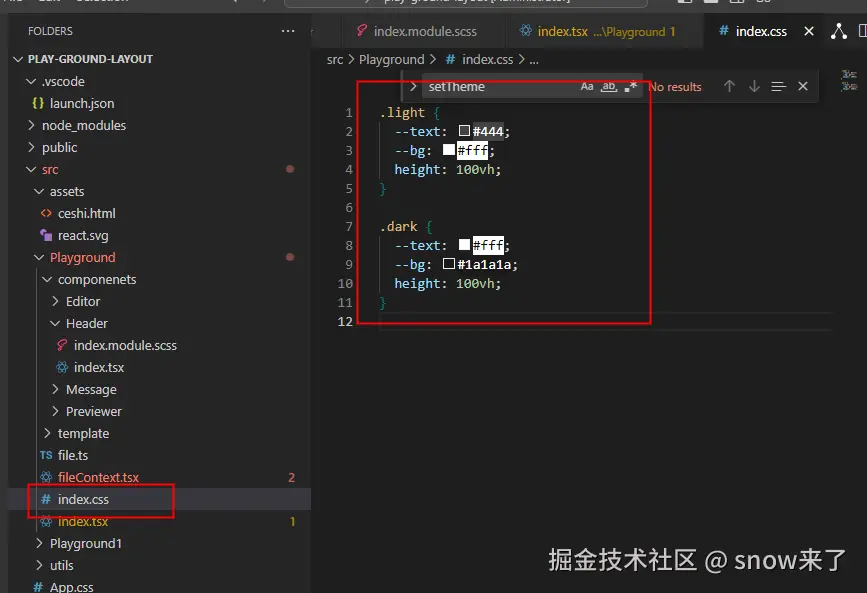This screenshot has height=593, width=867.
Task: Expand the replace toggle chevron in find widget
Action: pos(413,86)
